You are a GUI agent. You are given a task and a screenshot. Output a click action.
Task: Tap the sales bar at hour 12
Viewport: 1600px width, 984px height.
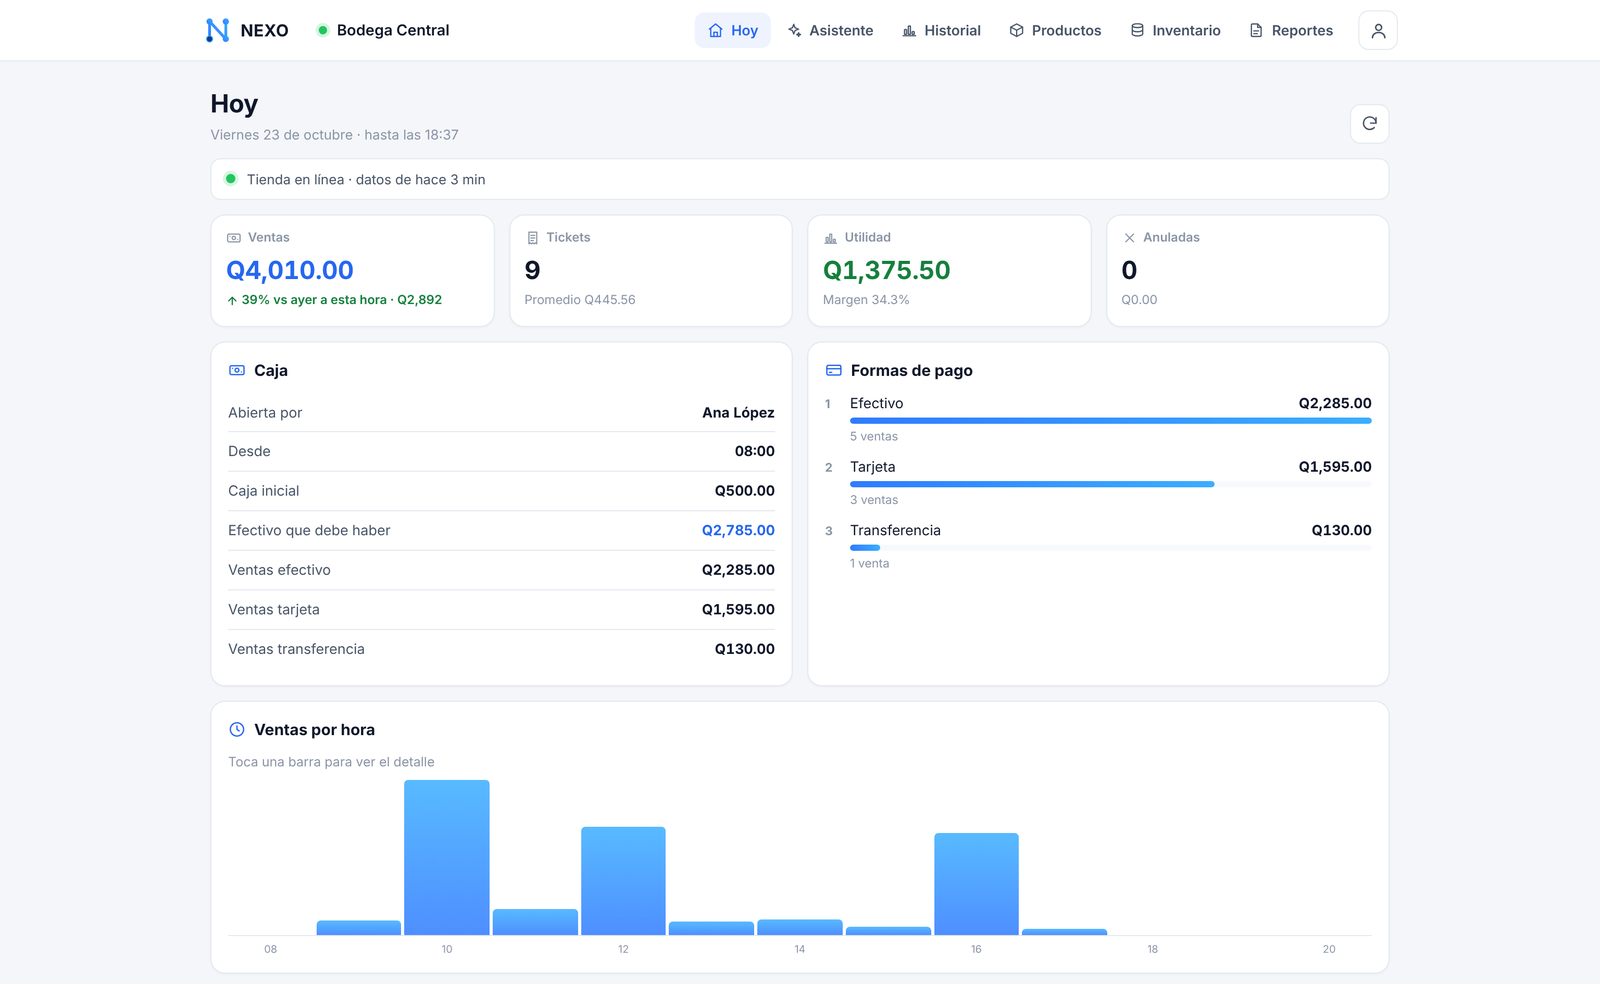point(623,881)
